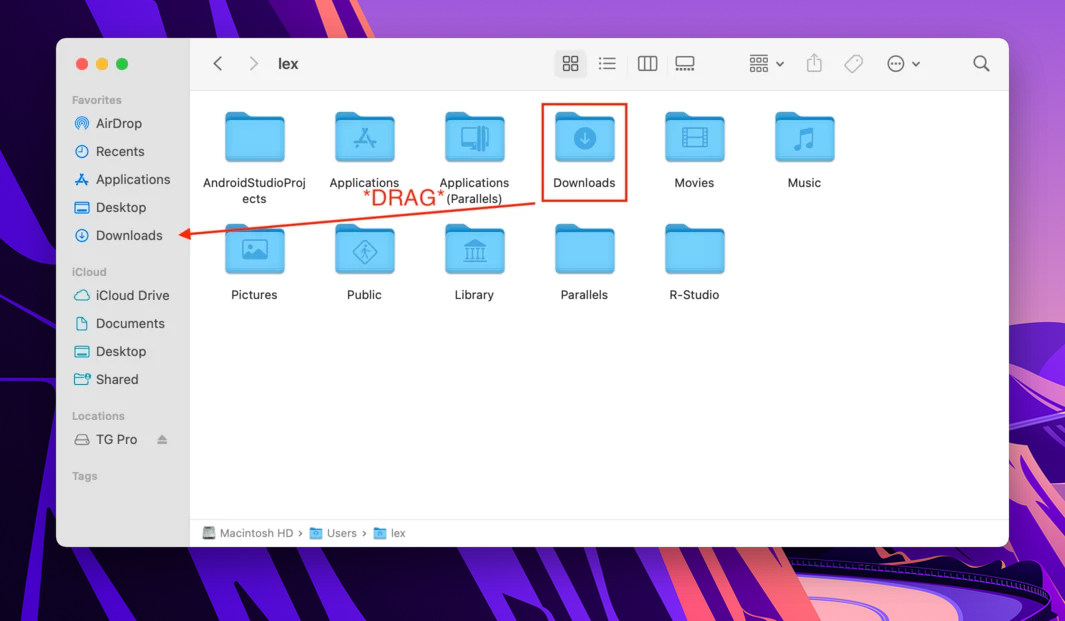Select the Downloads folder icon
Image resolution: width=1065 pixels, height=621 pixels.
[x=585, y=137]
